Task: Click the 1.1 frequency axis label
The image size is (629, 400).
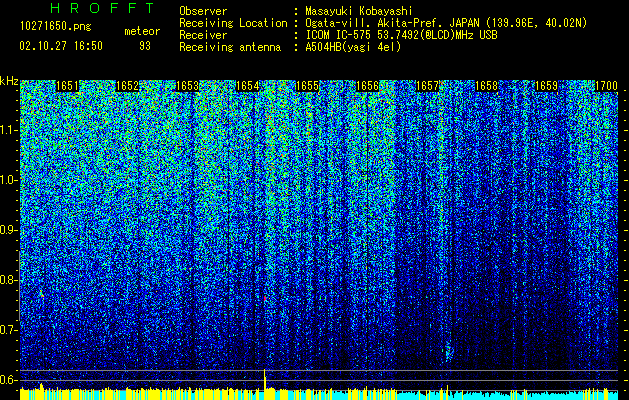Action: click(x=9, y=130)
